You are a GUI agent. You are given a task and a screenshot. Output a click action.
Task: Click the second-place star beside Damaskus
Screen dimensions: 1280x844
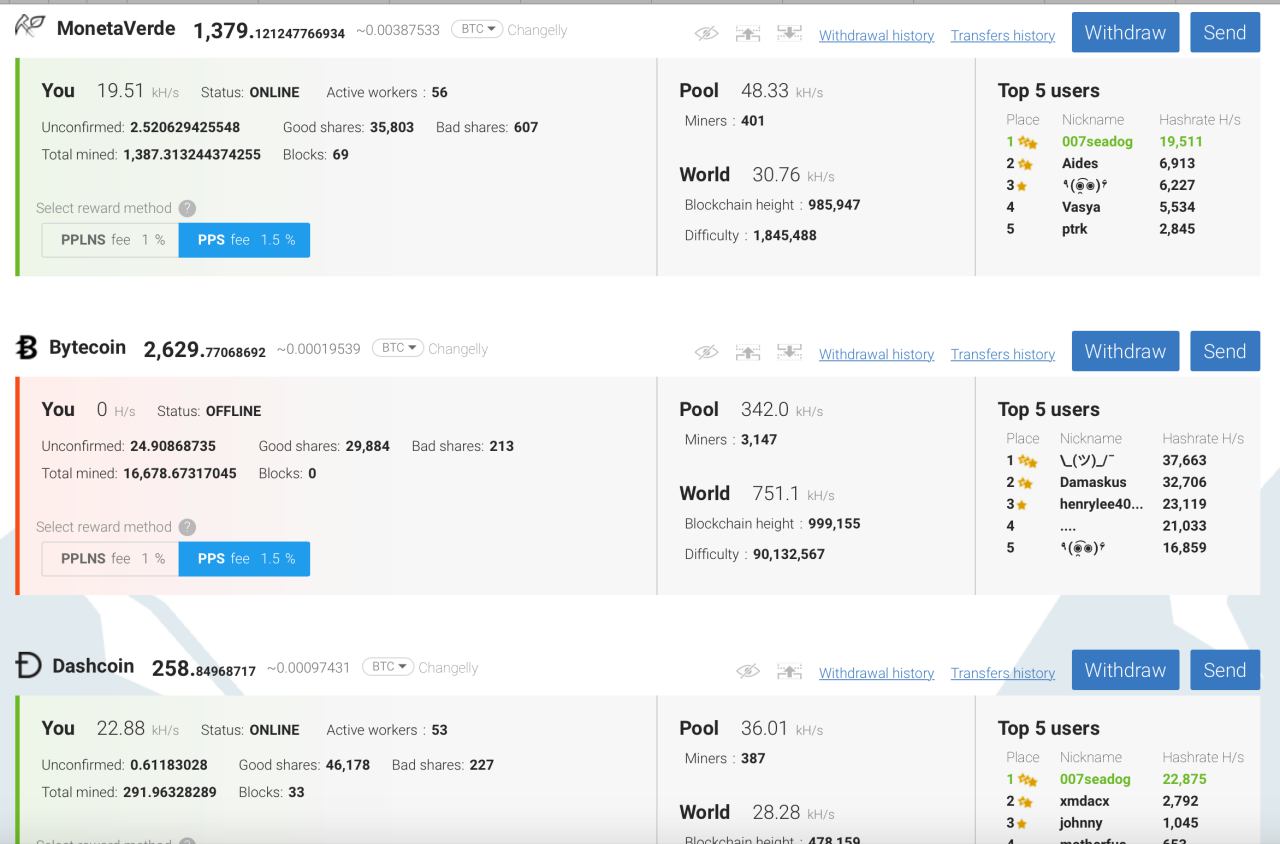coord(1025,483)
